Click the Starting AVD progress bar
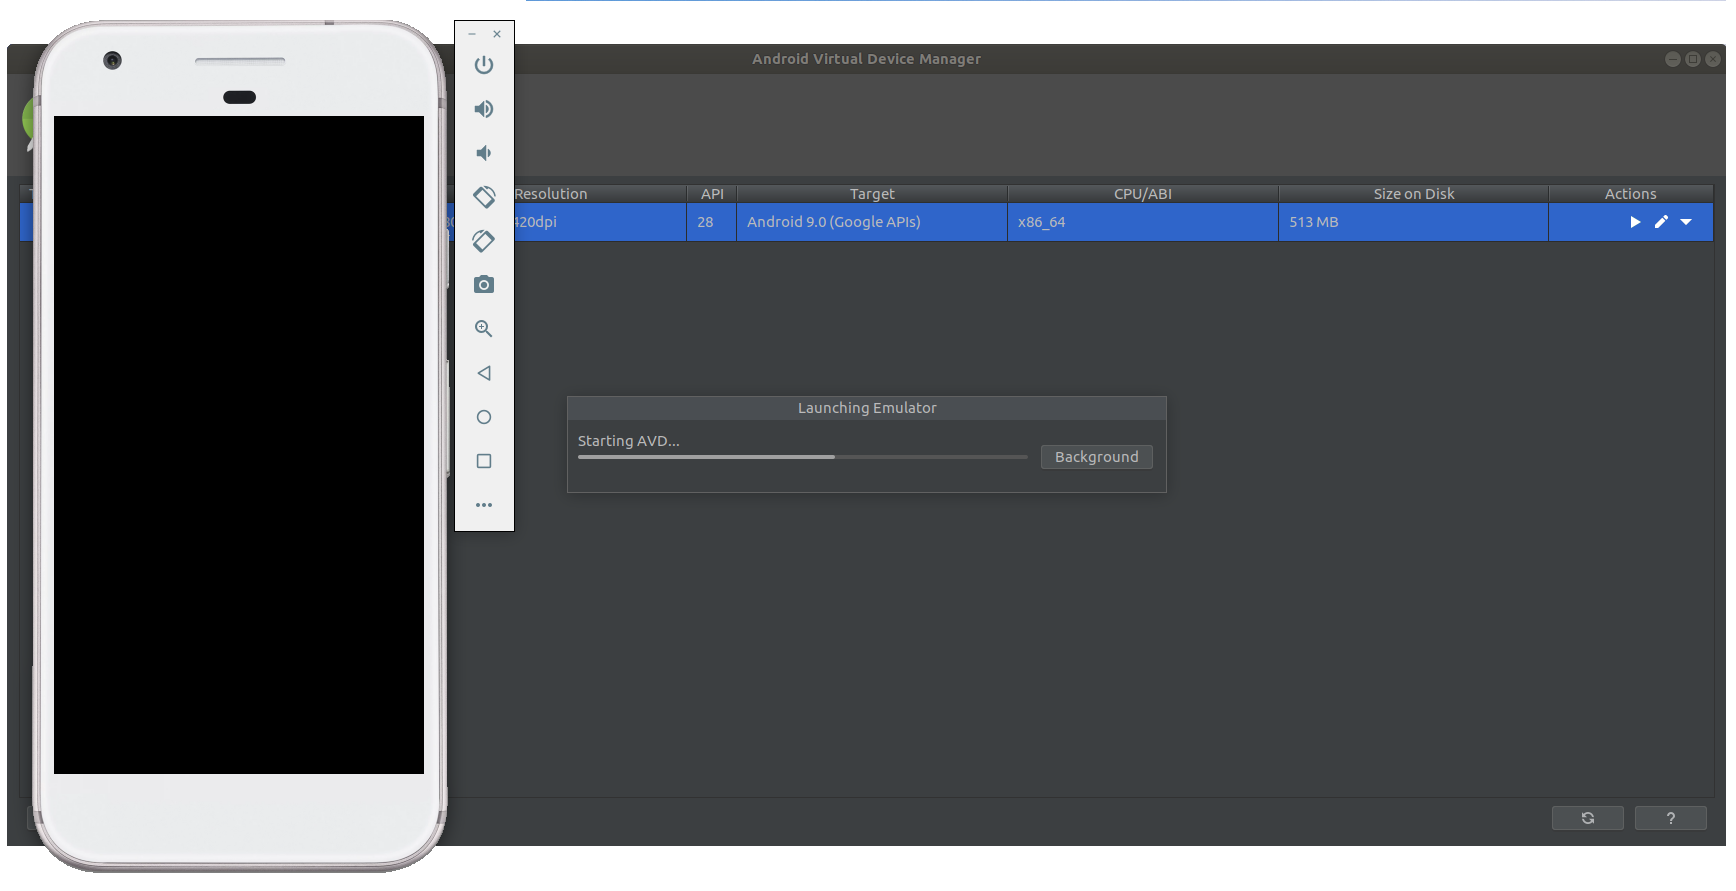The height and width of the screenshot is (891, 1736). point(802,457)
